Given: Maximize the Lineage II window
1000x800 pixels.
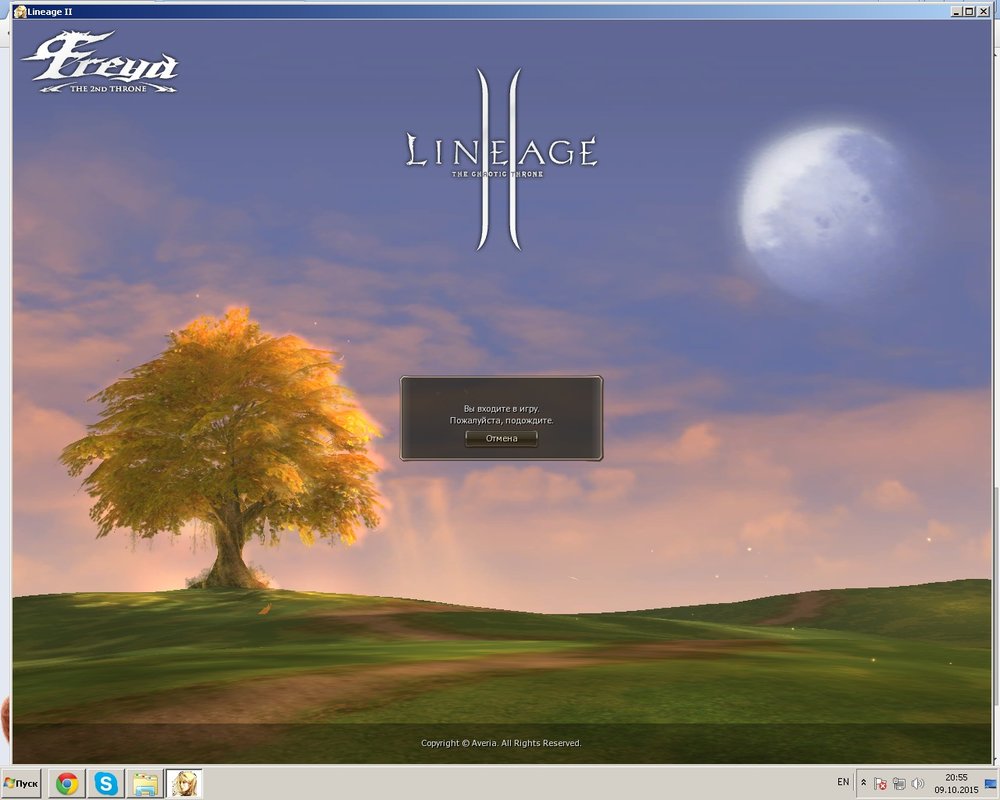Looking at the screenshot, I should [x=970, y=10].
